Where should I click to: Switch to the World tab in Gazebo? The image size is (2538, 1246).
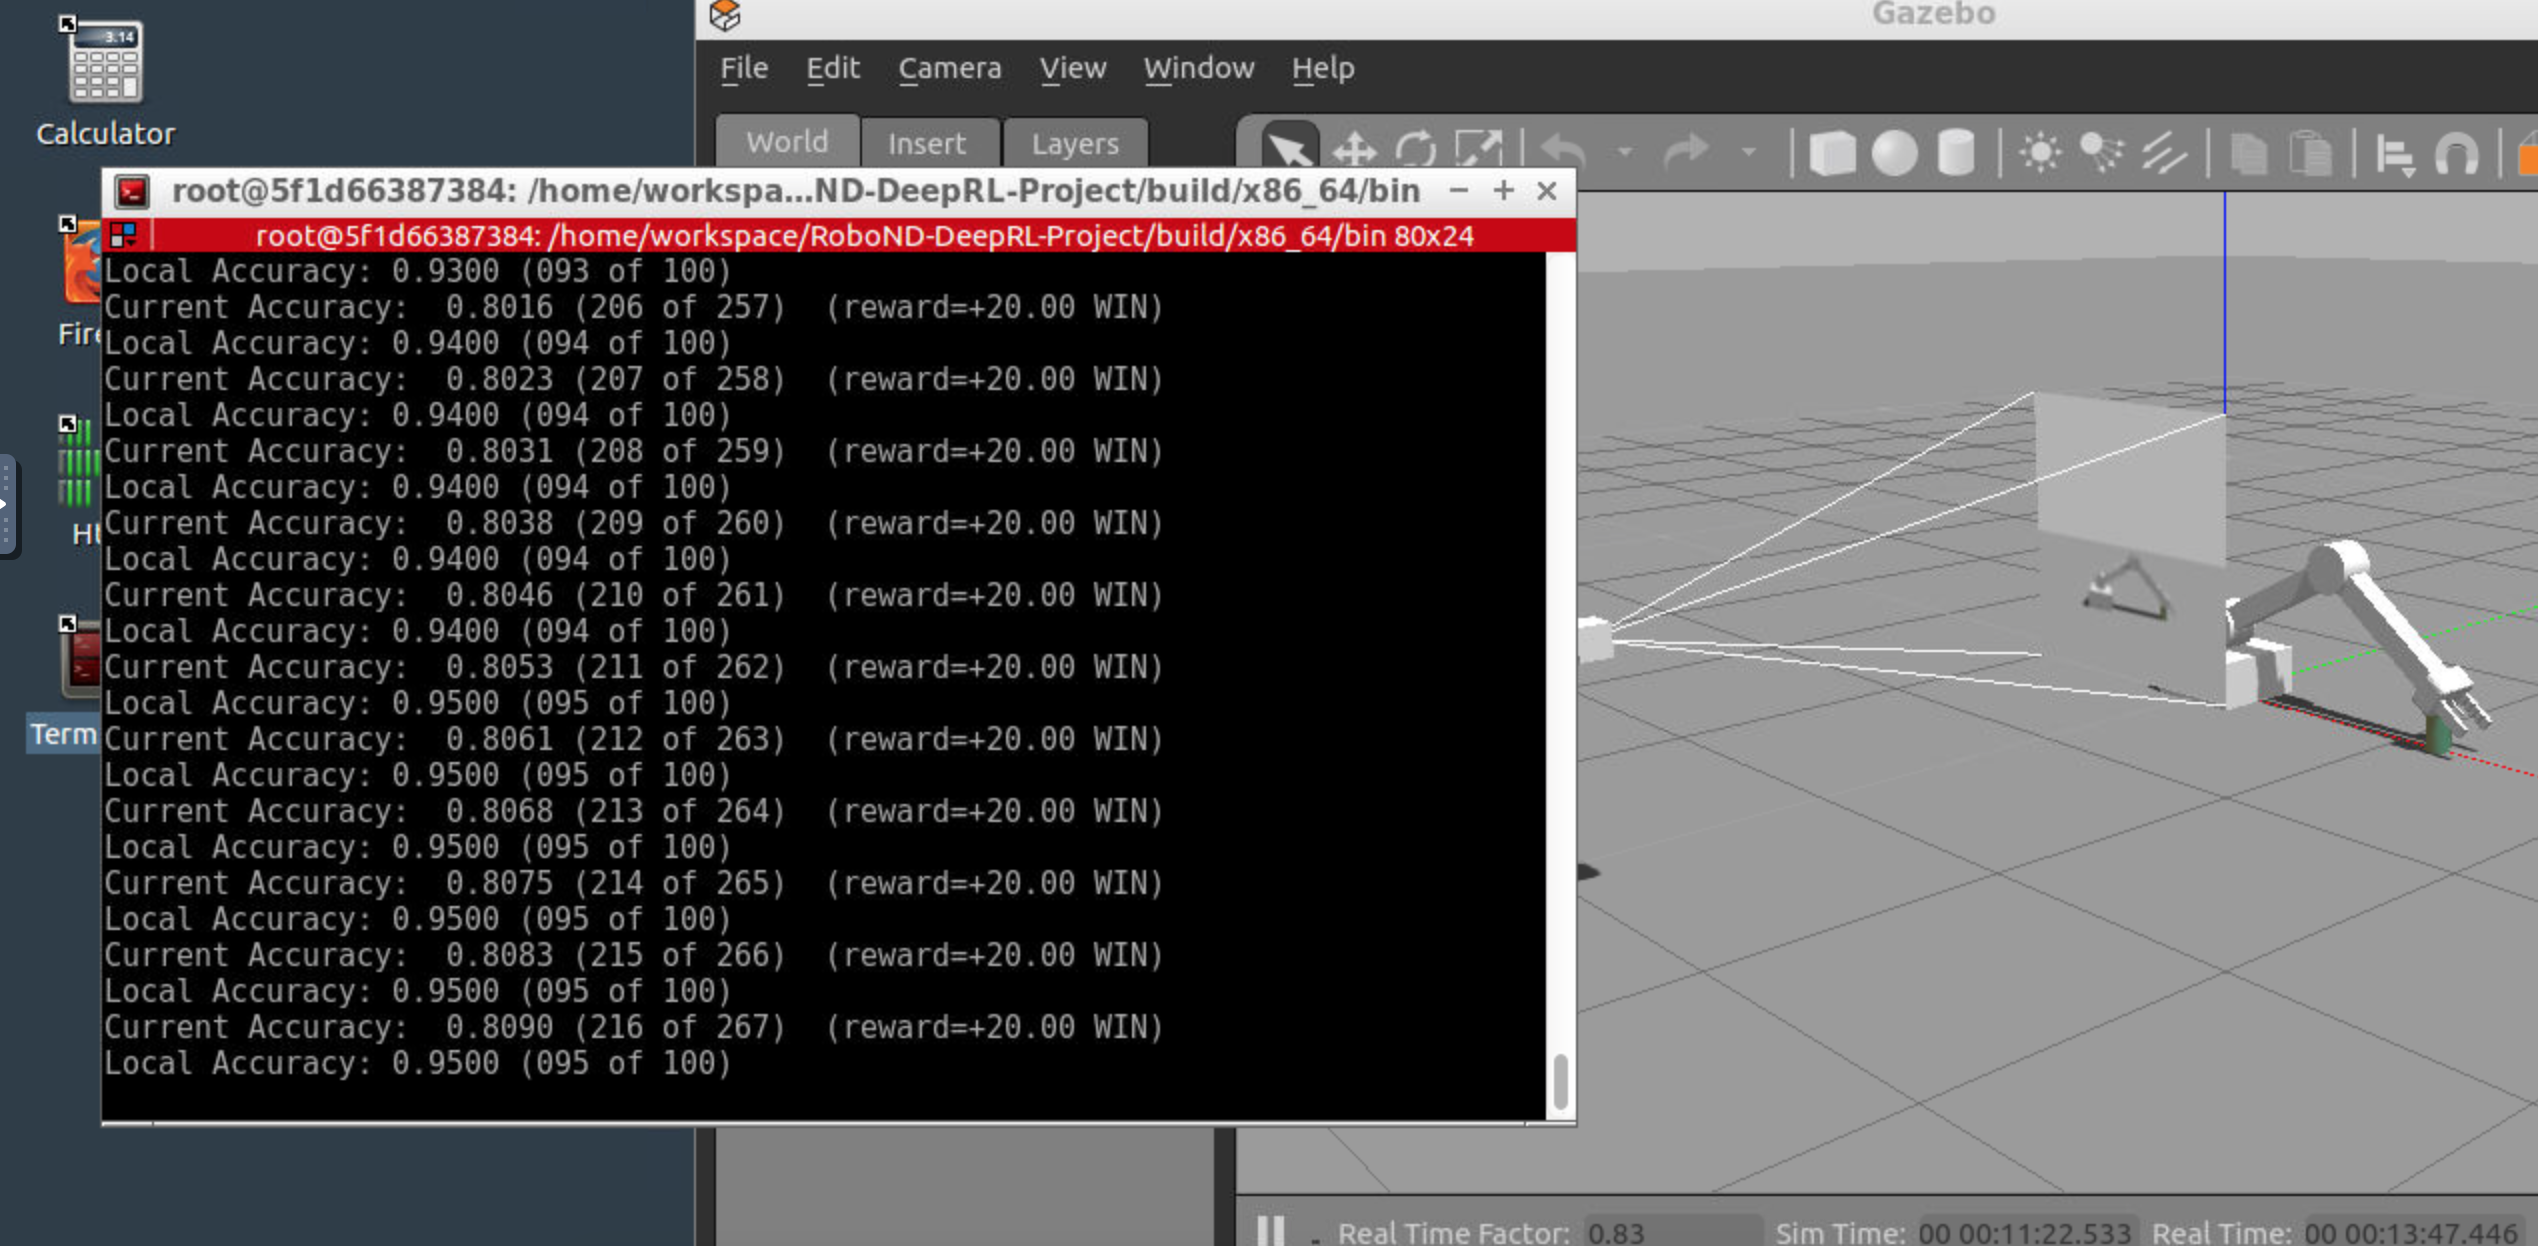(787, 142)
